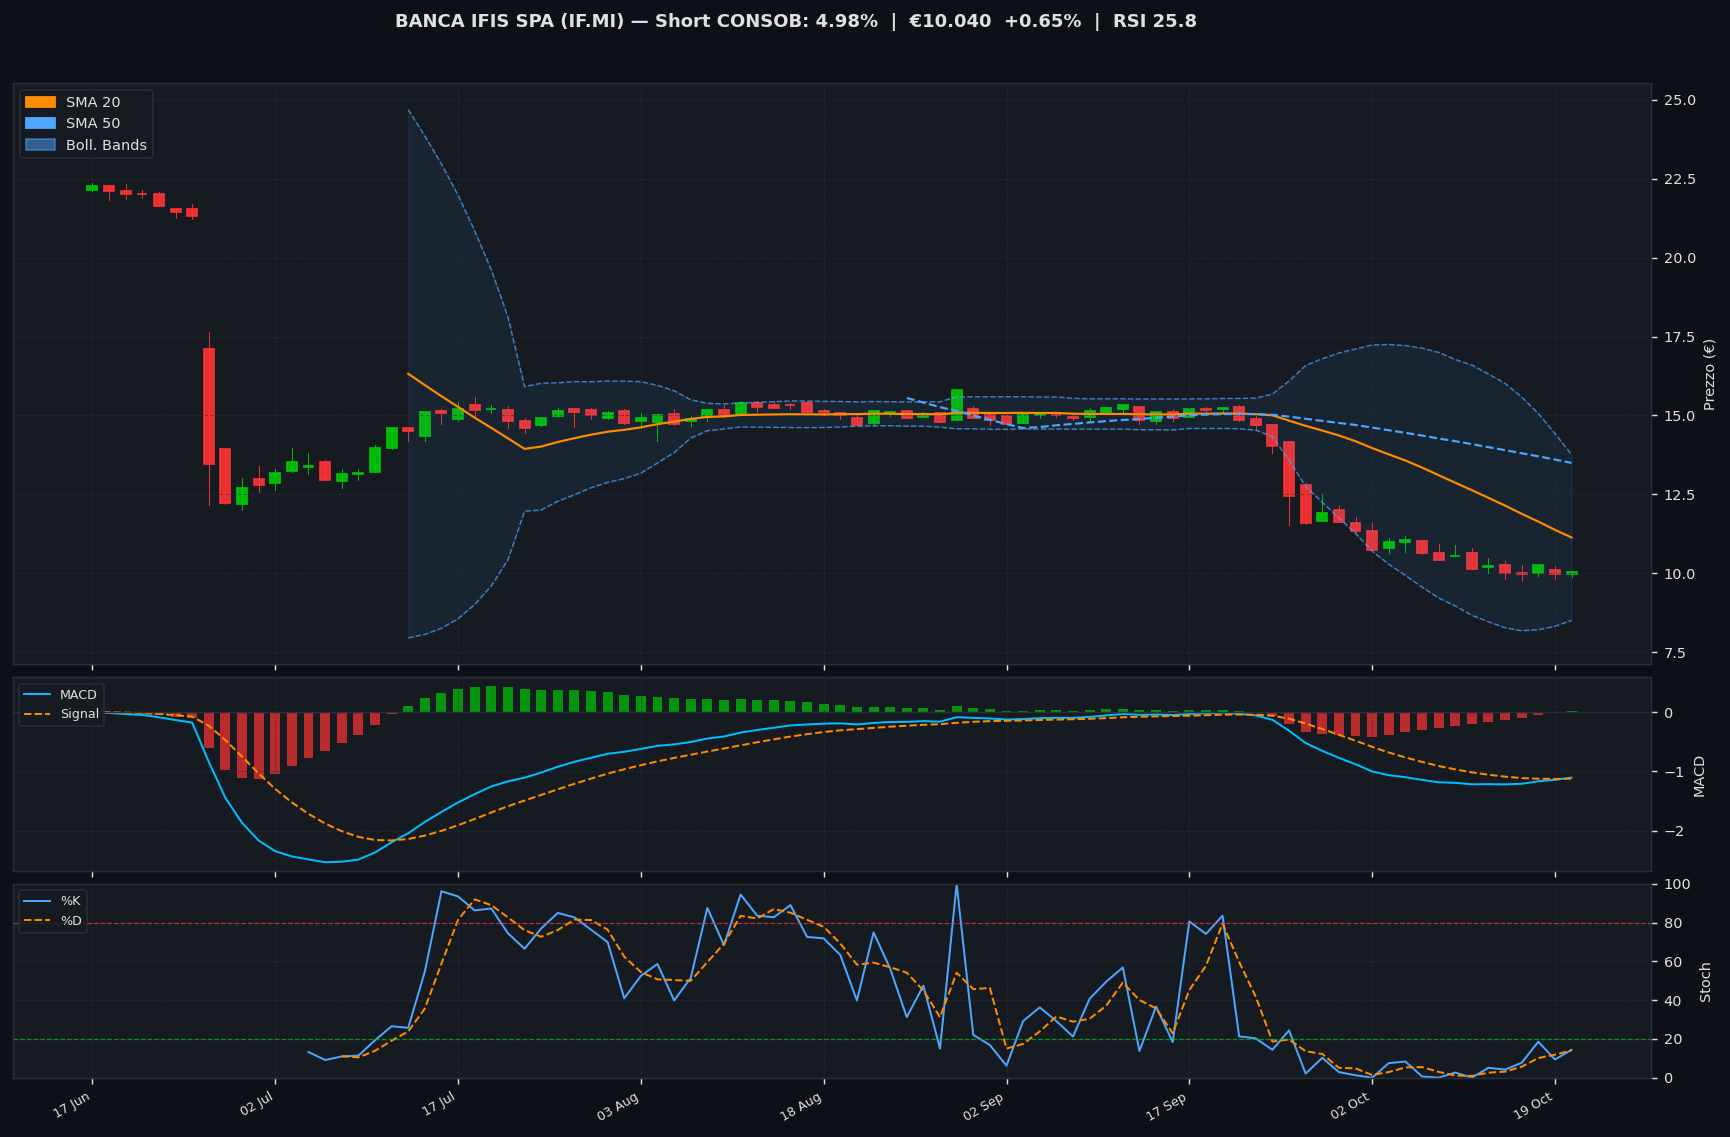Click the '17 Jul' date axis label
Image resolution: width=1730 pixels, height=1137 pixels.
click(439, 1104)
